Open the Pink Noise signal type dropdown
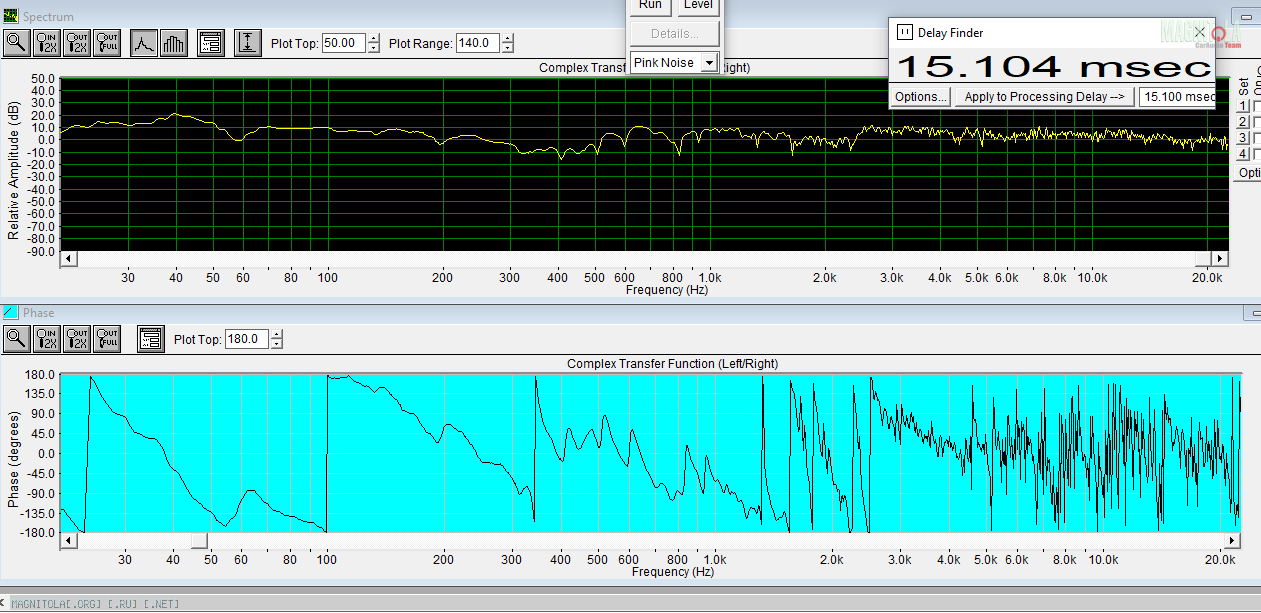 pos(709,63)
